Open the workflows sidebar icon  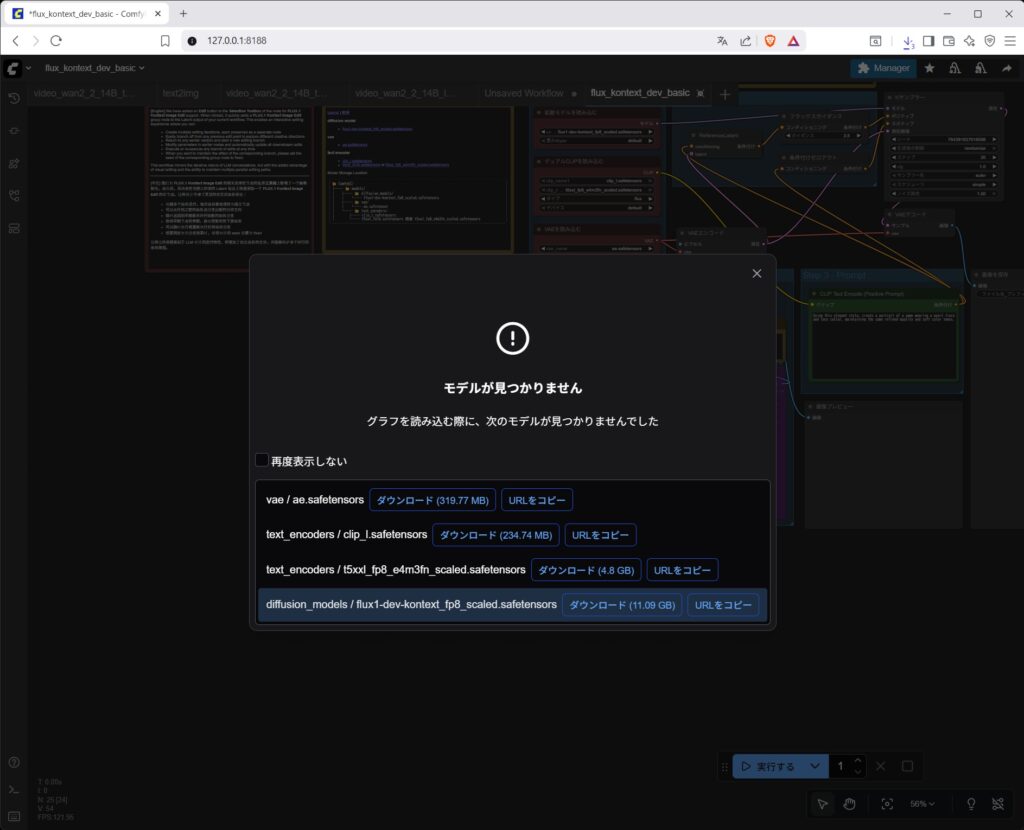tap(14, 196)
